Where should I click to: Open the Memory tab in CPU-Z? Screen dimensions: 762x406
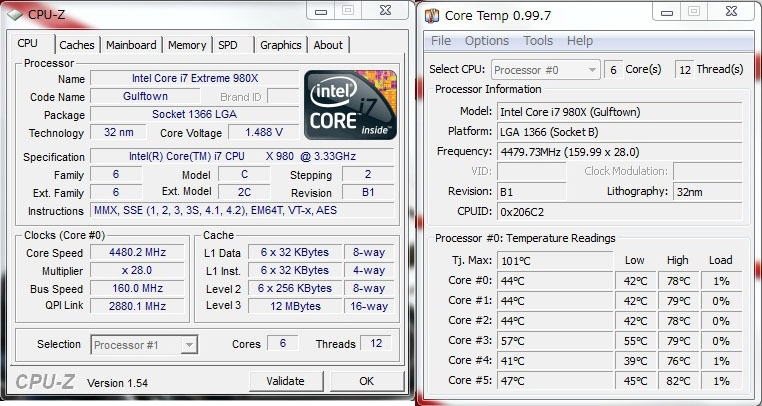pos(187,45)
